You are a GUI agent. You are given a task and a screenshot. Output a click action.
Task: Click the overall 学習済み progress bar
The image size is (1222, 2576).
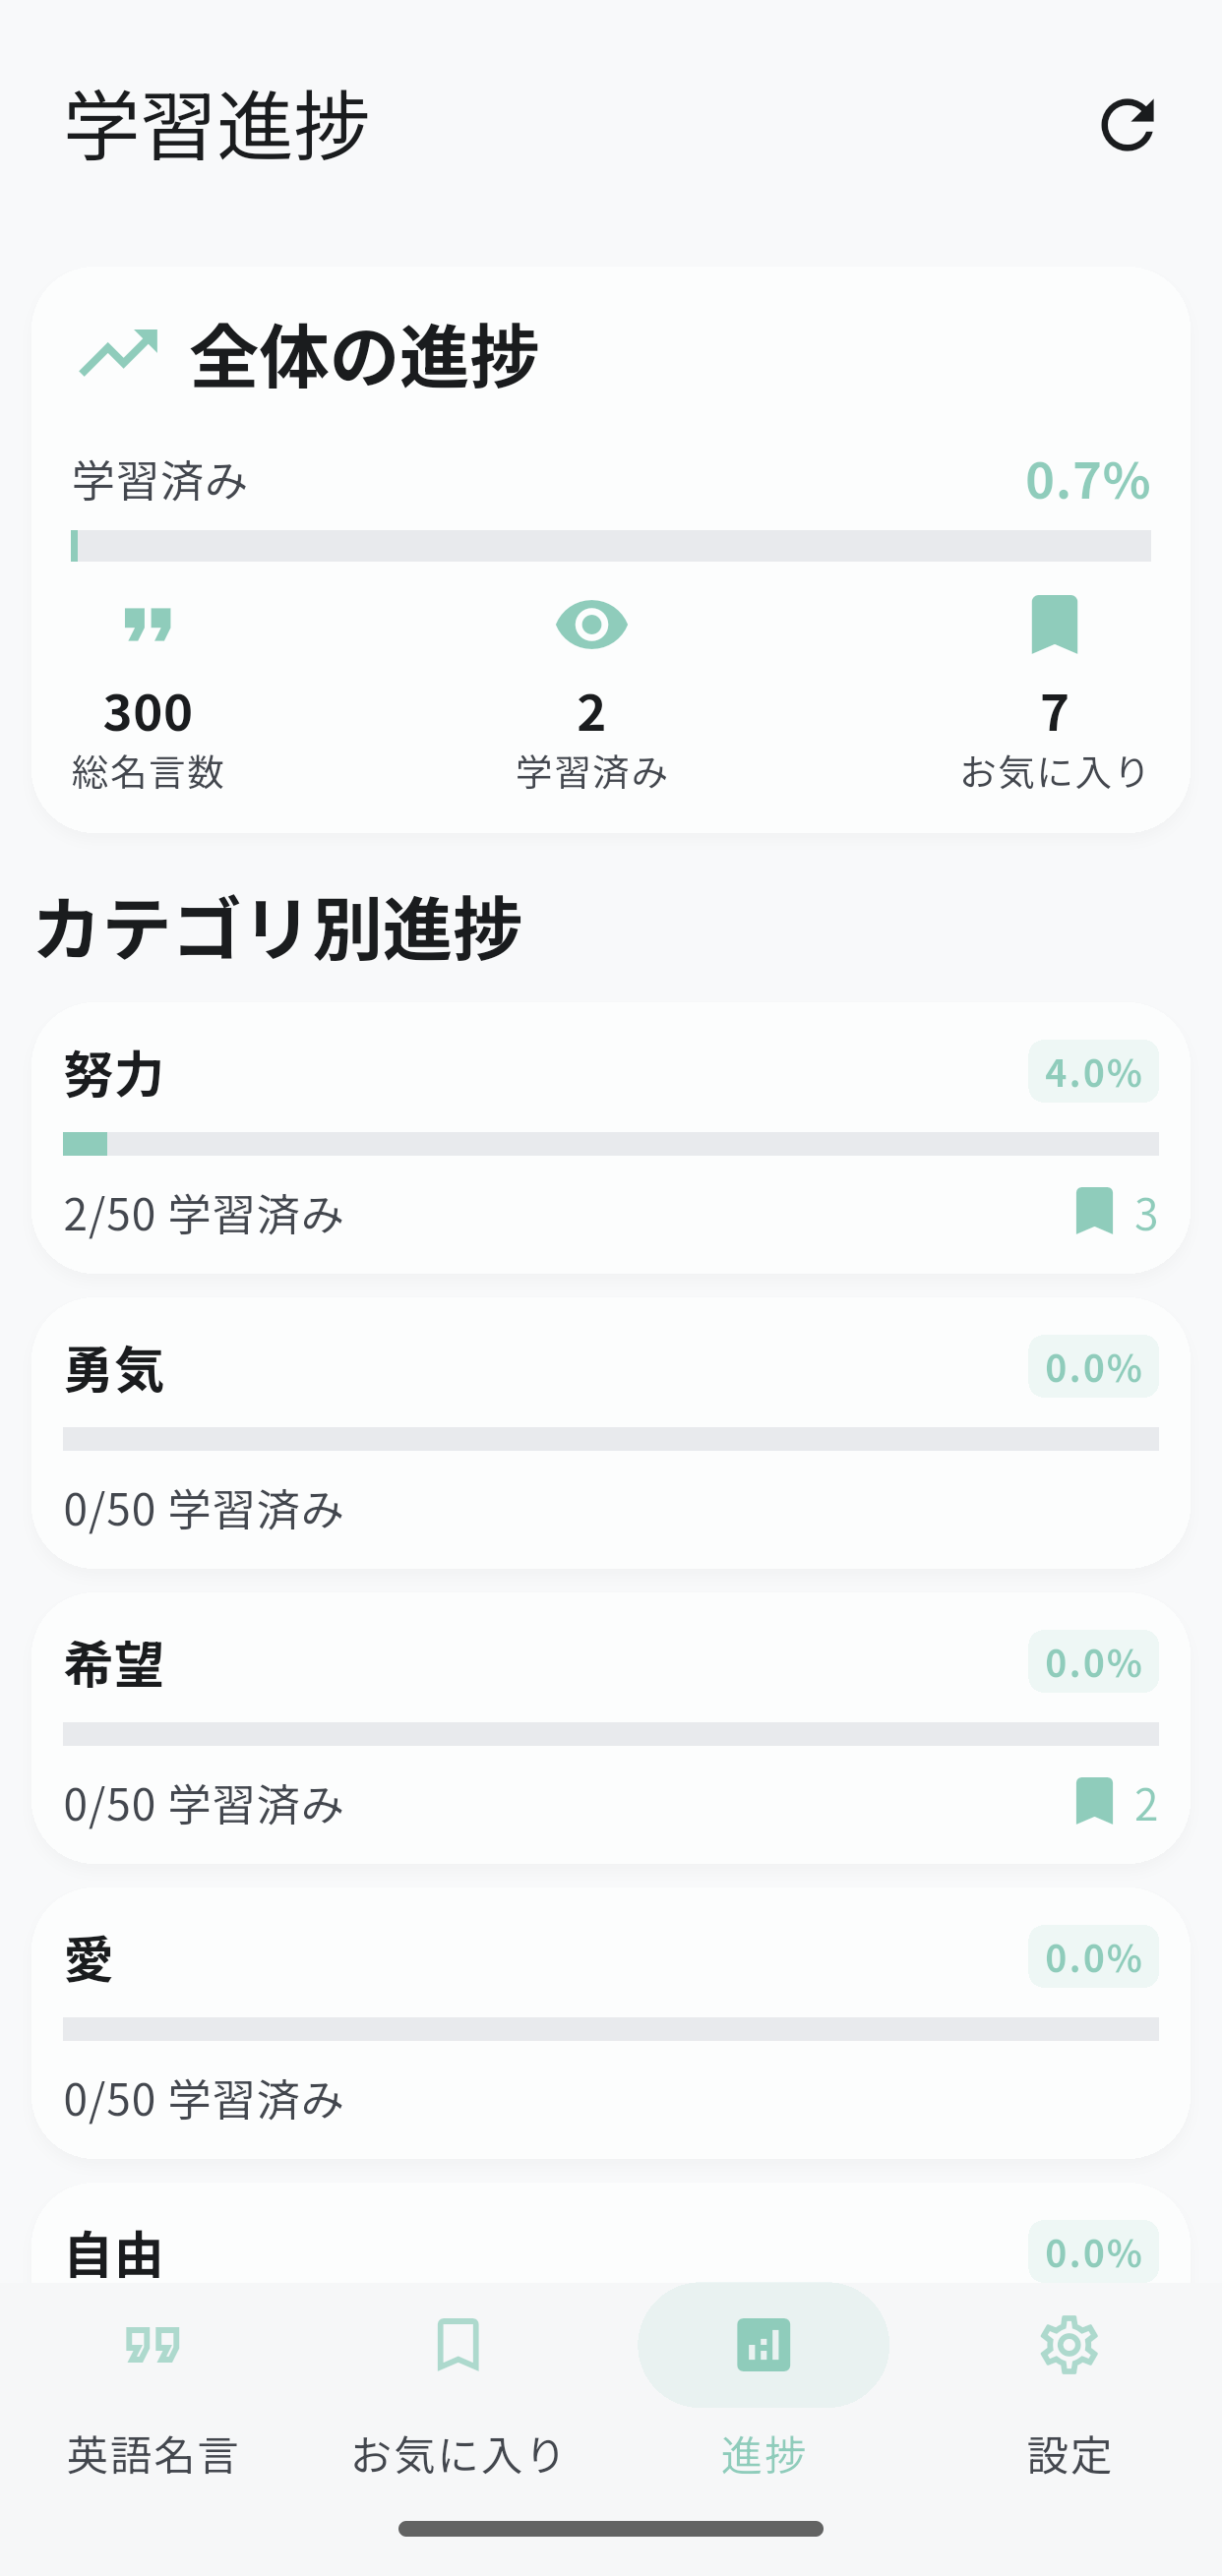tap(611, 546)
